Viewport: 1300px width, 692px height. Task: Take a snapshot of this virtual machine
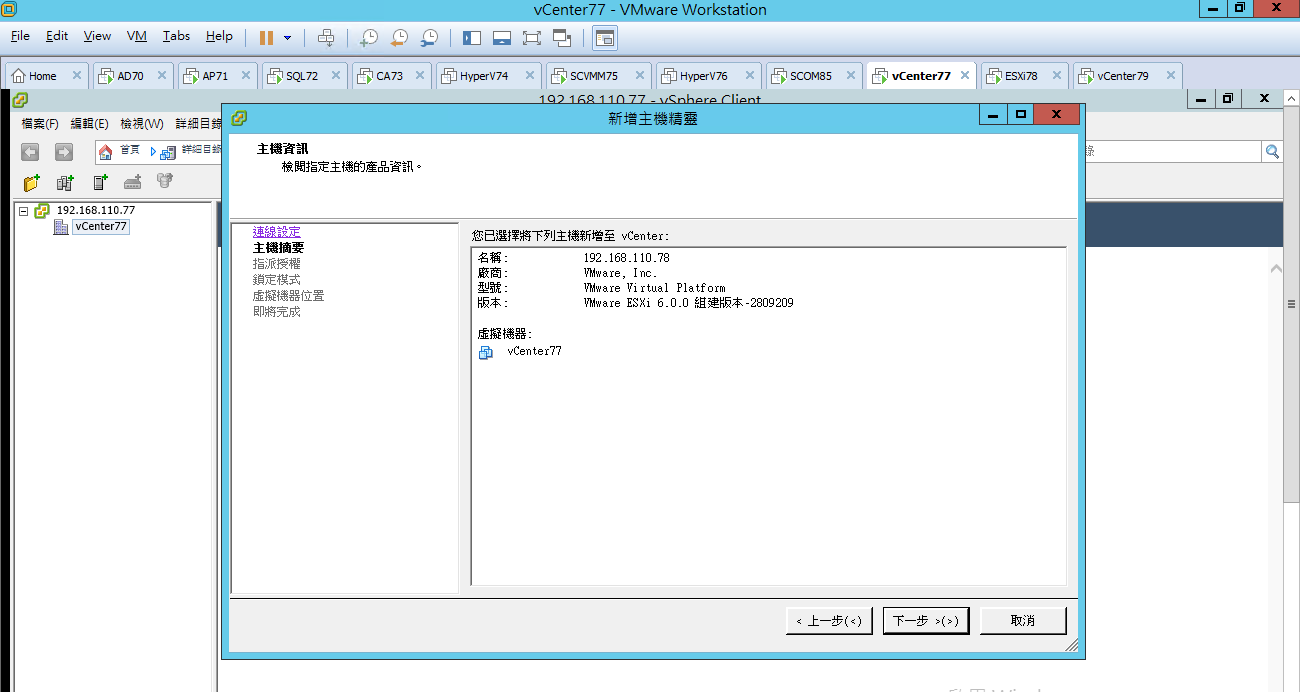[369, 38]
